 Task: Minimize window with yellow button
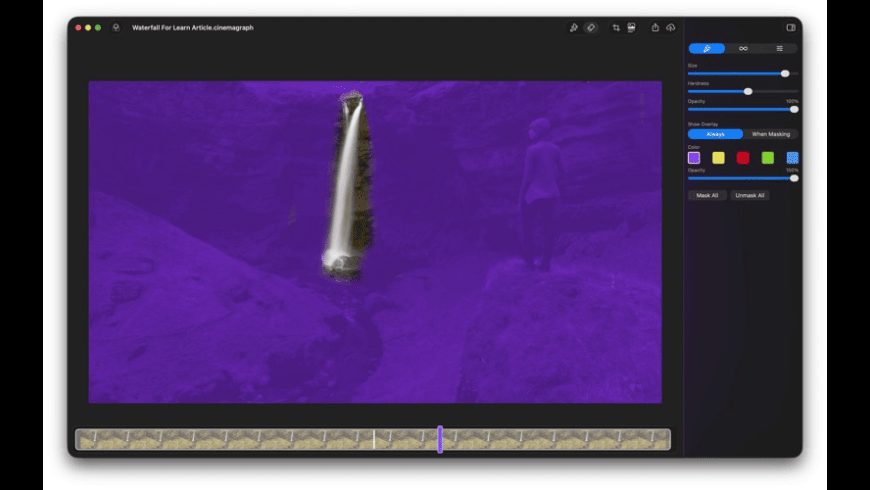[88, 28]
